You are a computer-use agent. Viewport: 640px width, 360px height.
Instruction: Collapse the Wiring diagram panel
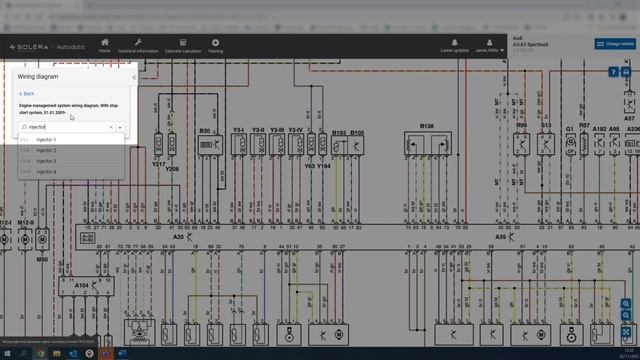pyautogui.click(x=133, y=77)
